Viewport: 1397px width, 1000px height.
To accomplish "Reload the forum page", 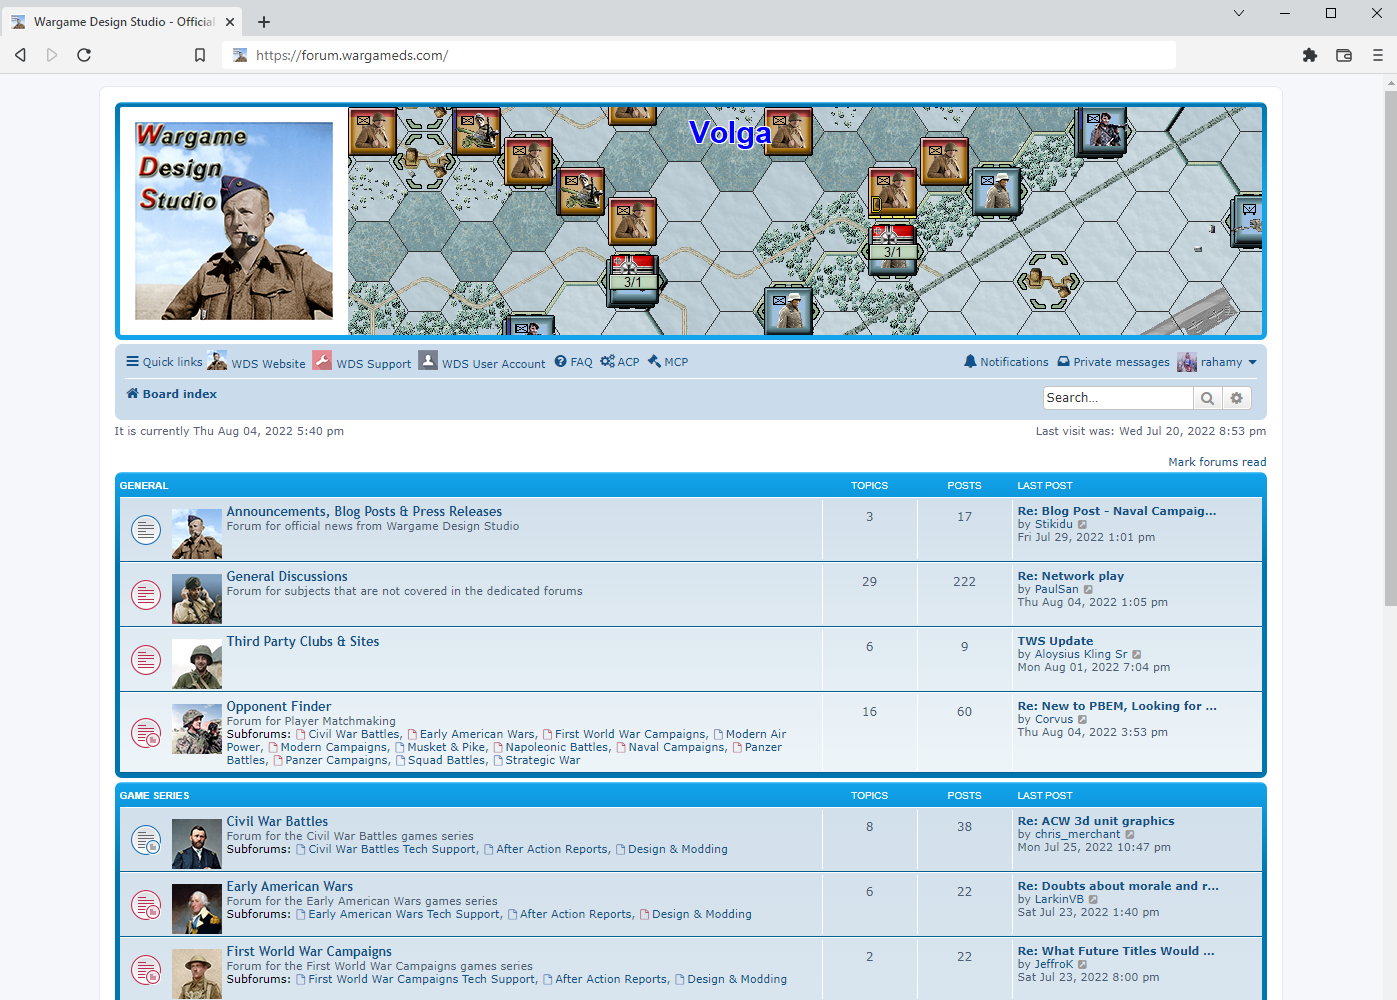I will [x=84, y=55].
